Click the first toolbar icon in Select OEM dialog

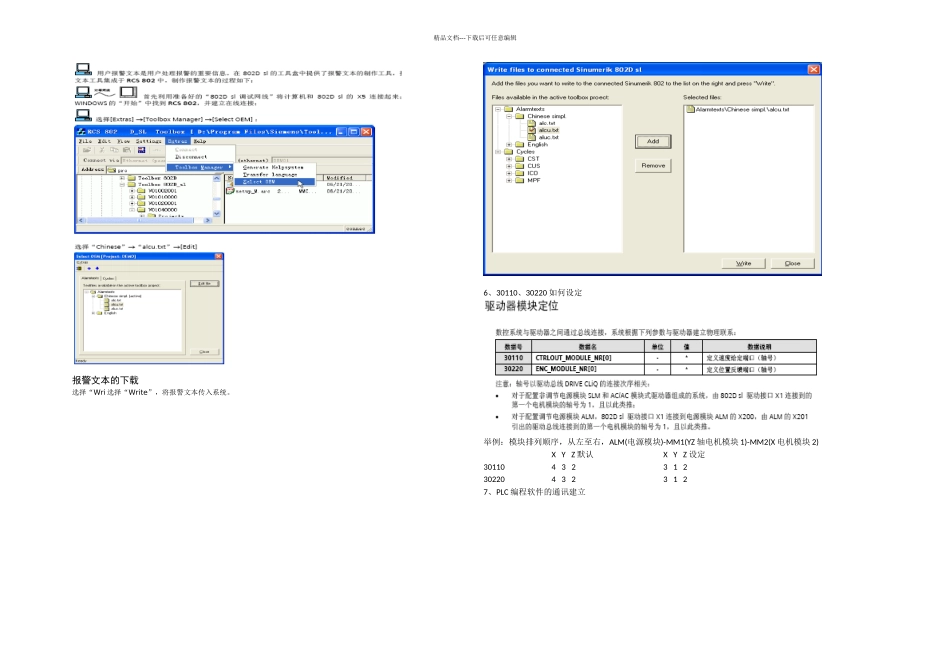79,268
